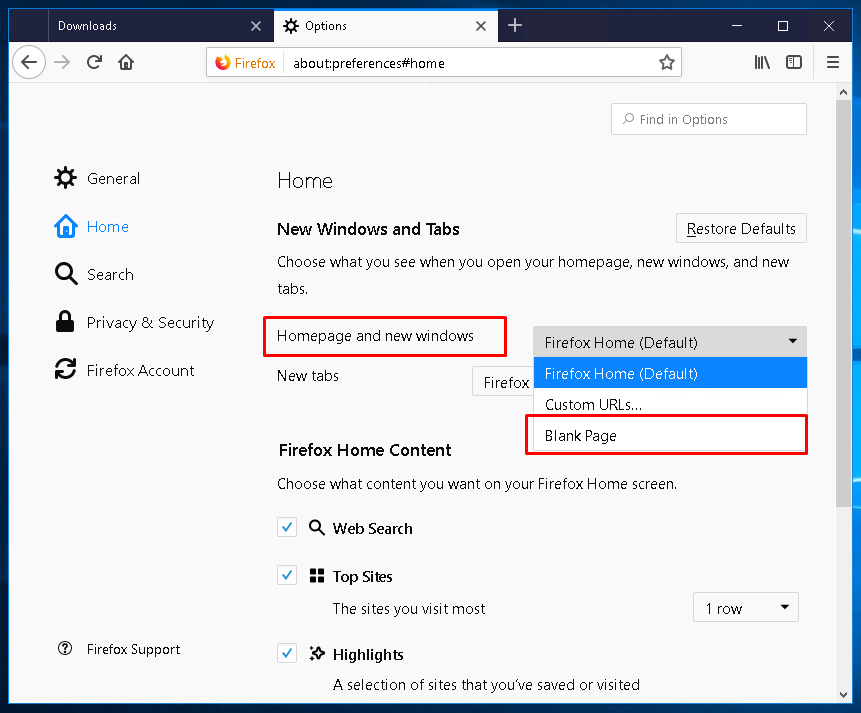Click the forward navigation arrow

pyautogui.click(x=62, y=62)
